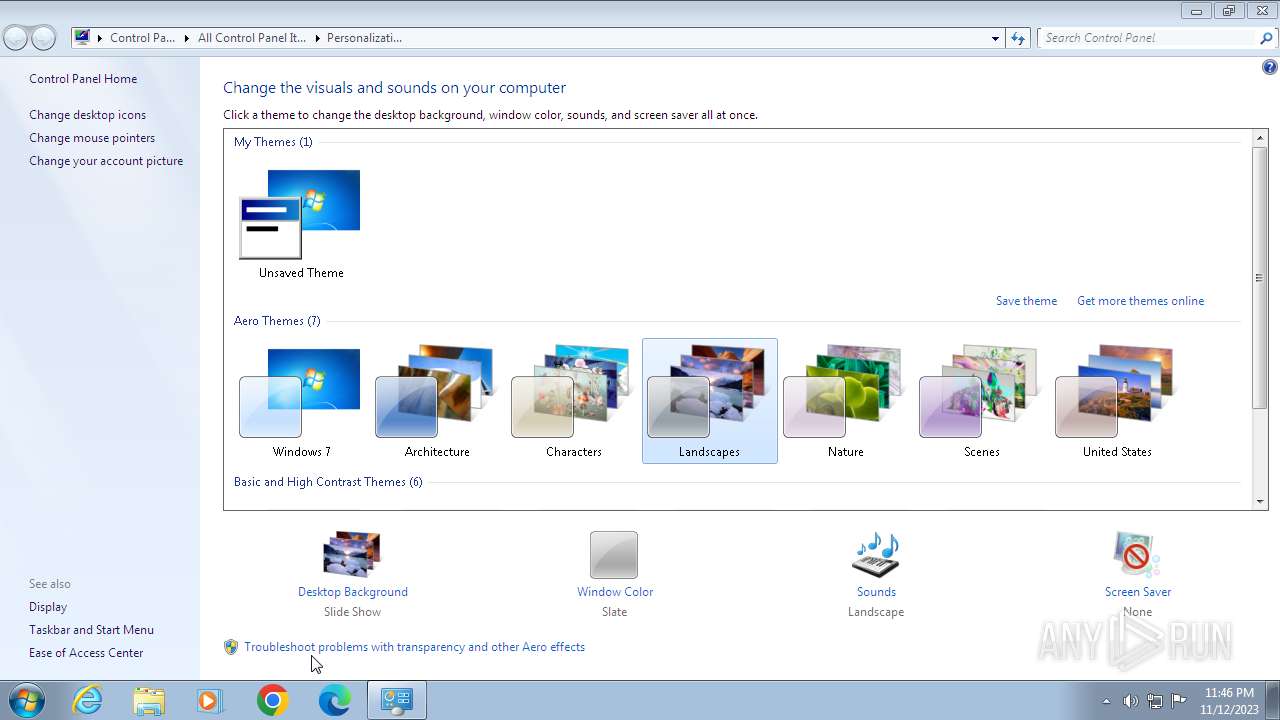Click the search magnifier icon

coord(1267,38)
